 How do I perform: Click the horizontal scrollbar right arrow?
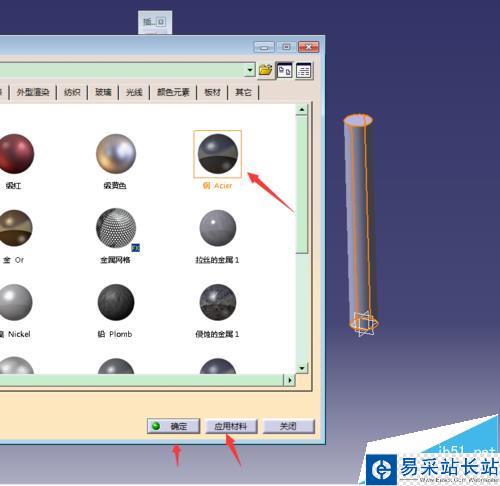(x=290, y=380)
